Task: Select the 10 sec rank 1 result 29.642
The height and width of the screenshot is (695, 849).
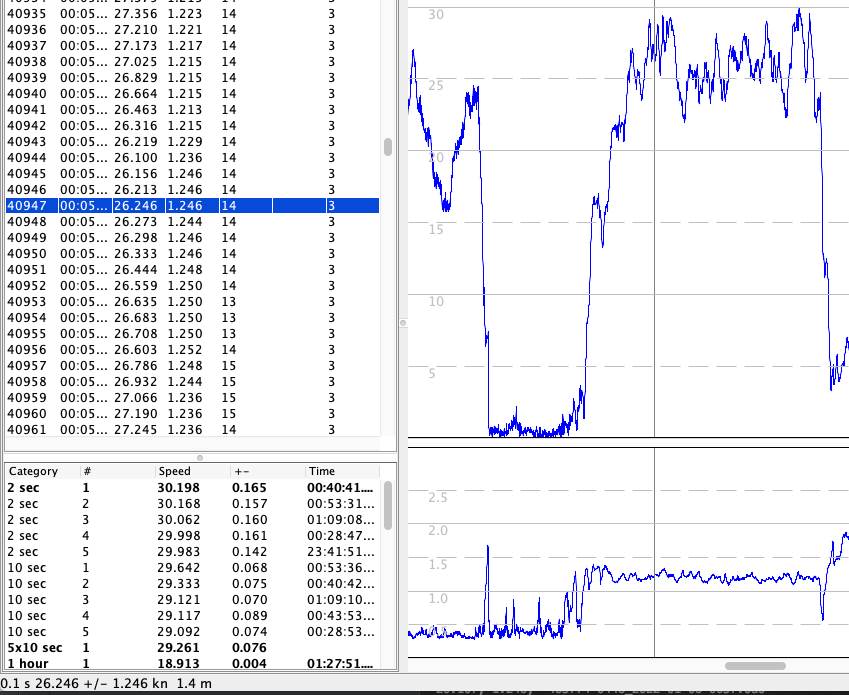Action: pos(190,568)
